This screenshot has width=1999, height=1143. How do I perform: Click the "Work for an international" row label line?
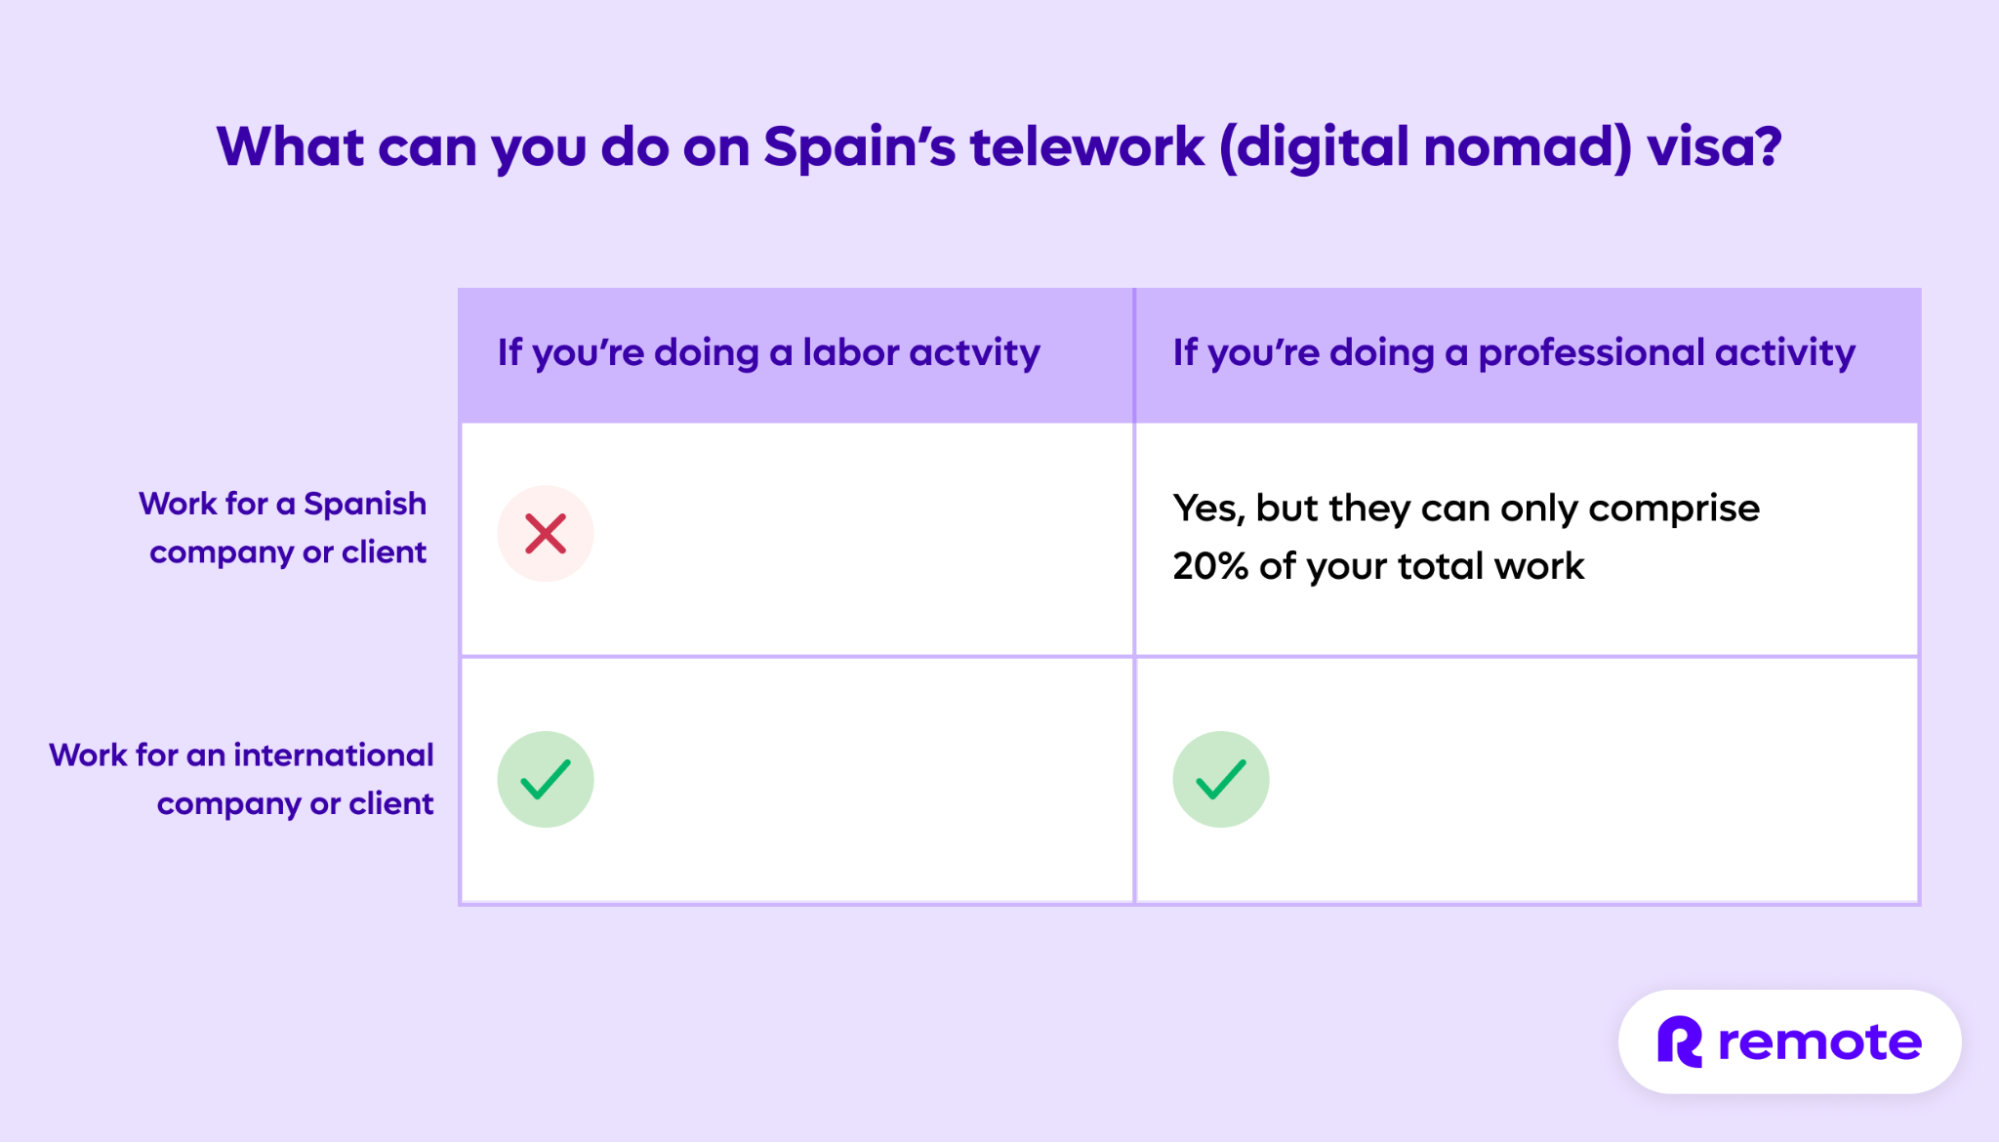(241, 754)
